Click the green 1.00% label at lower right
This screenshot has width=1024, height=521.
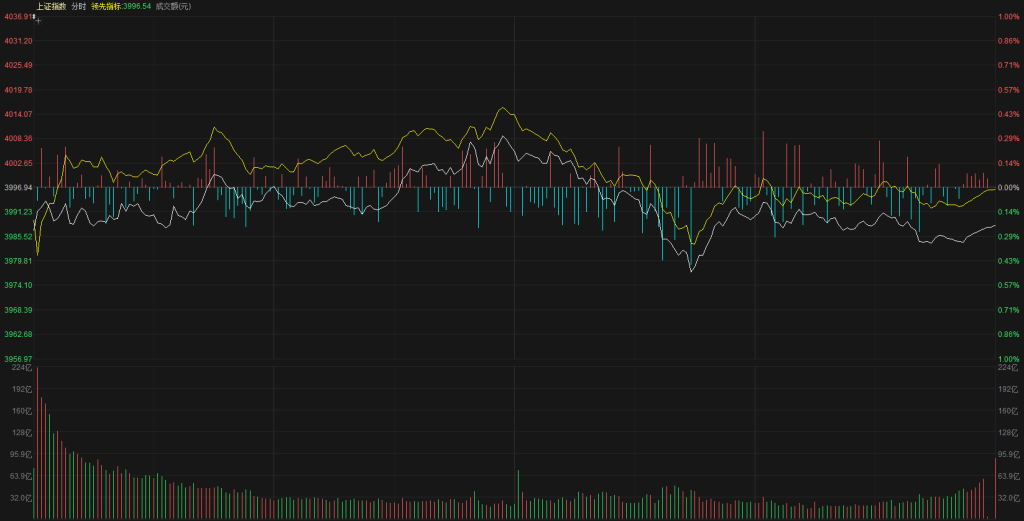click(1007, 359)
